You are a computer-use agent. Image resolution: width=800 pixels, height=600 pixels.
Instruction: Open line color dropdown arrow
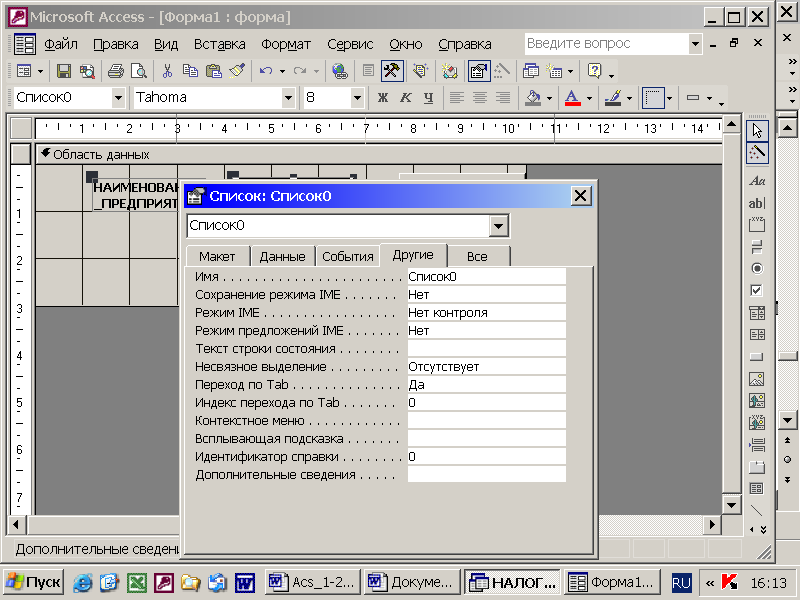(629, 98)
